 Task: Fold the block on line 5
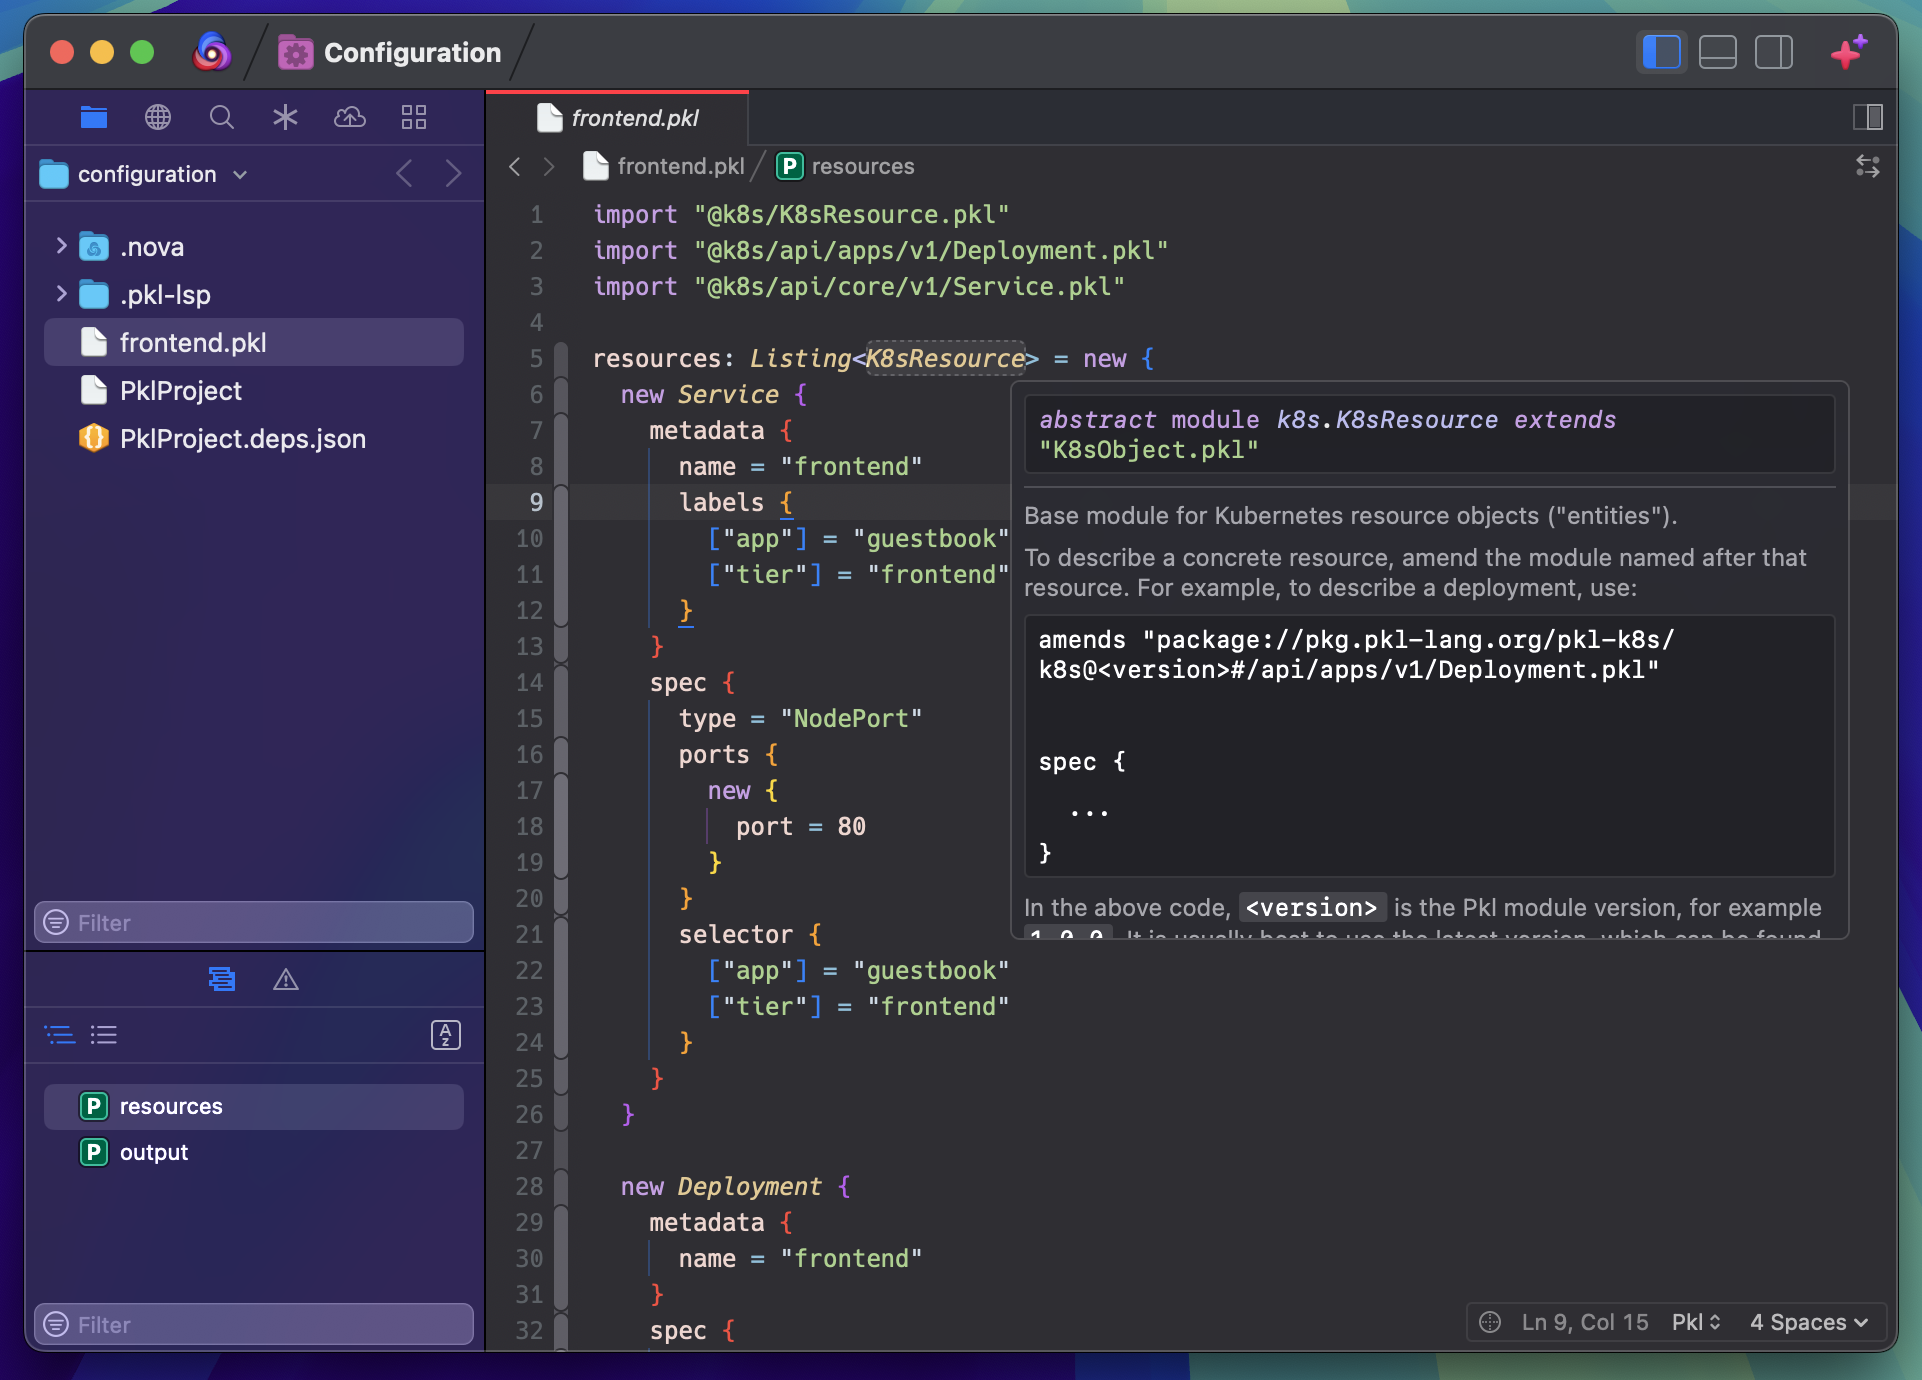[x=561, y=359]
